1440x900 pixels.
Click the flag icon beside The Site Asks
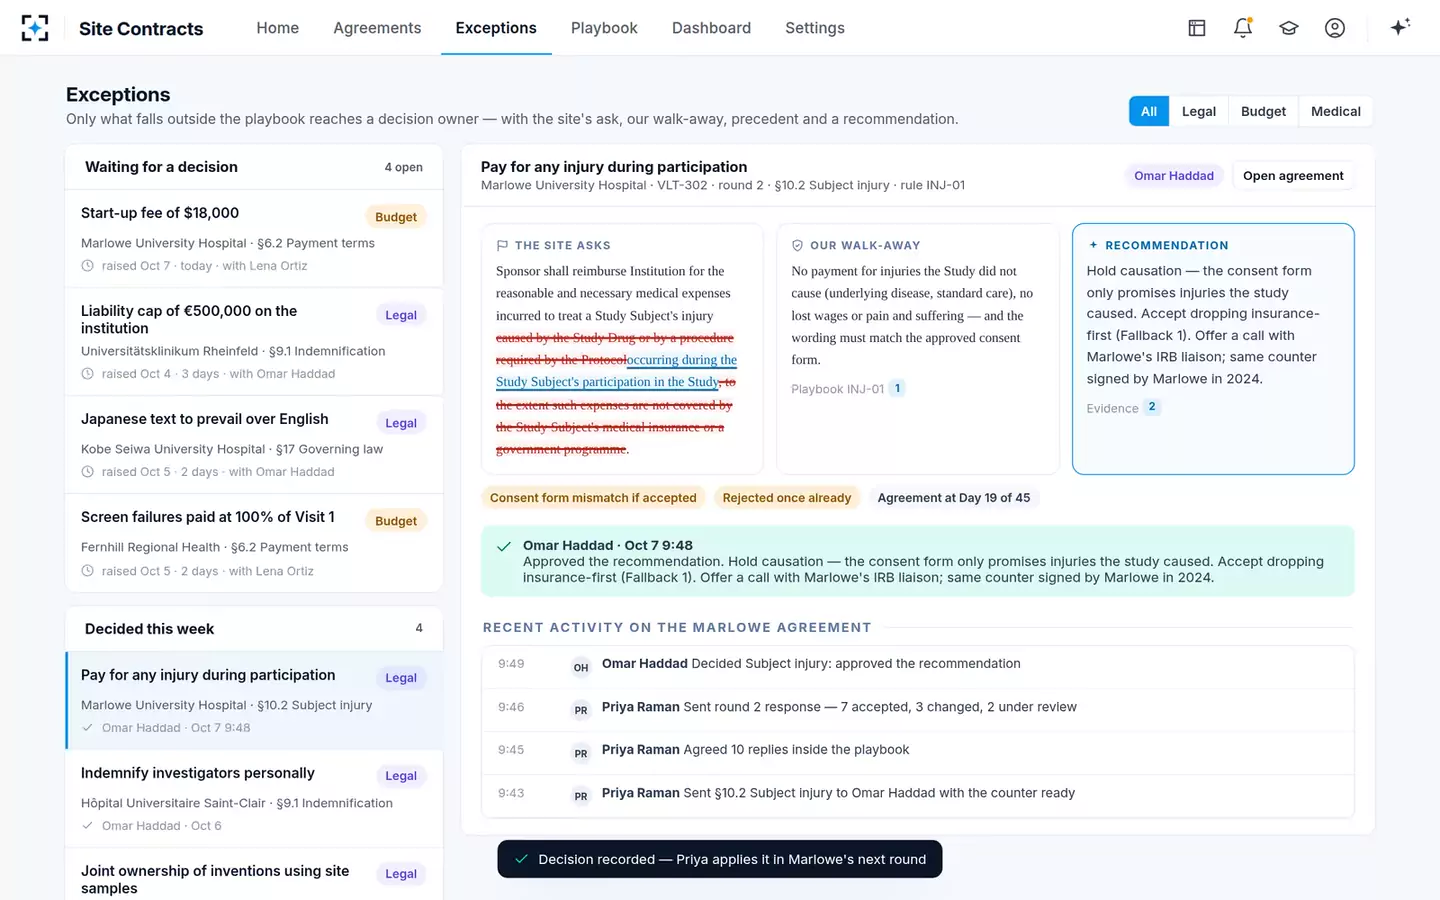point(502,245)
